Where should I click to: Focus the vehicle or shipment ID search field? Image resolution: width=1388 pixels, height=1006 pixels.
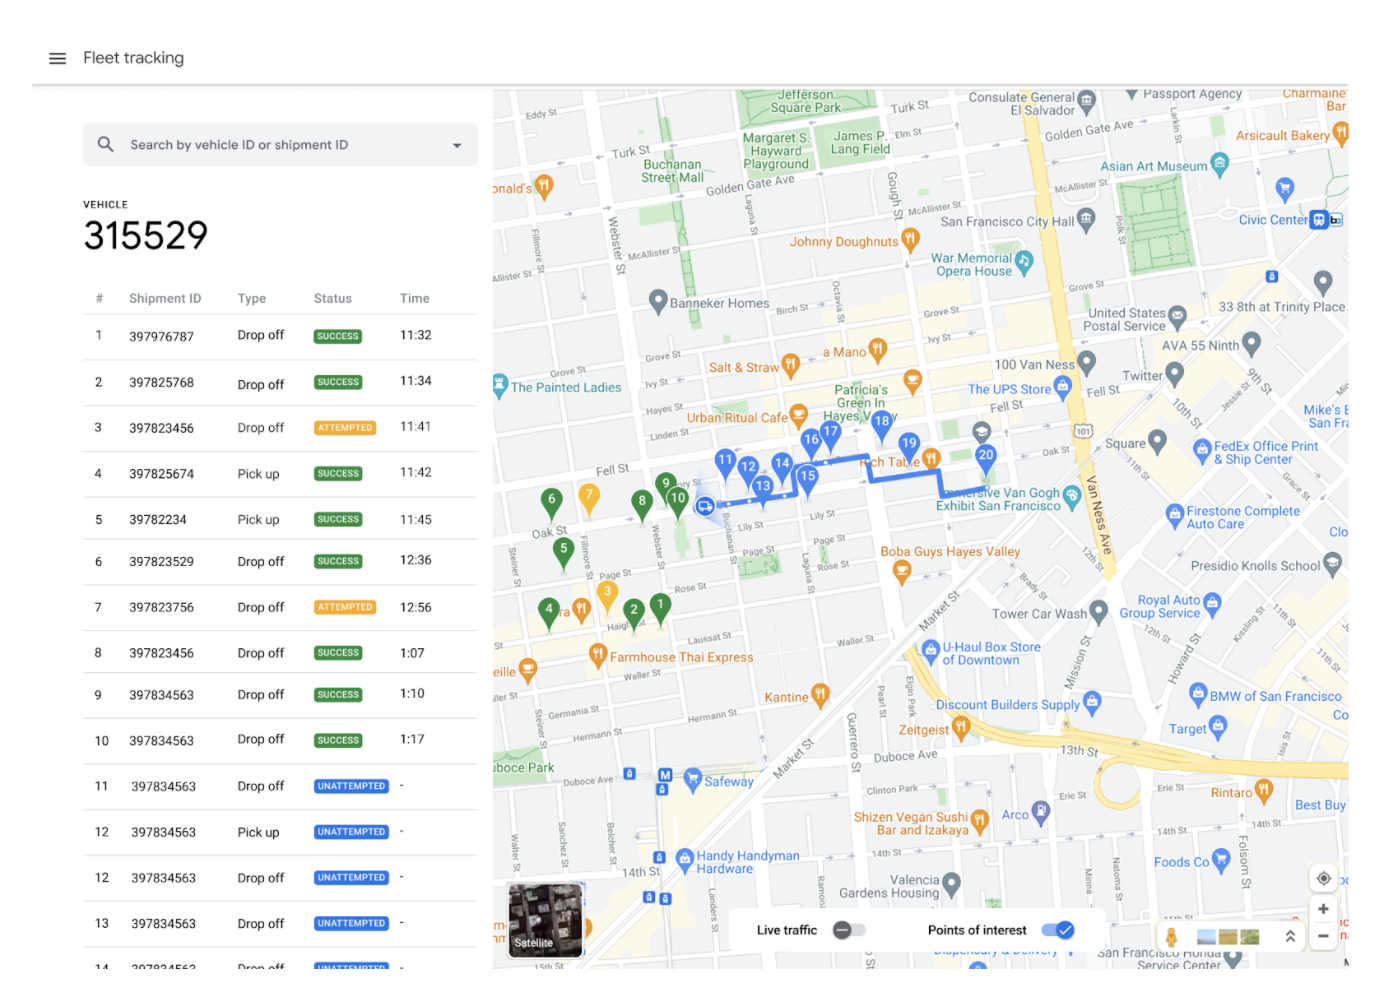point(280,145)
